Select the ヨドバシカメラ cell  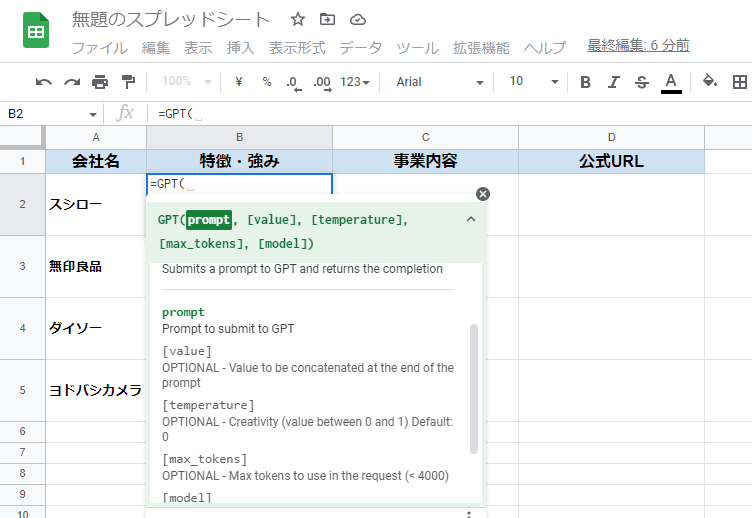(x=96, y=390)
